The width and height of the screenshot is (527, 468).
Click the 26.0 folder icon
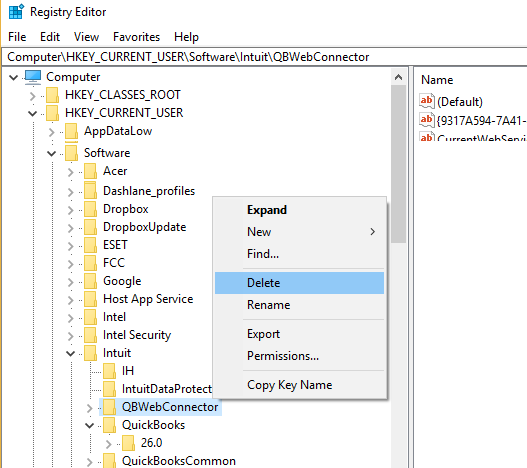(128, 443)
